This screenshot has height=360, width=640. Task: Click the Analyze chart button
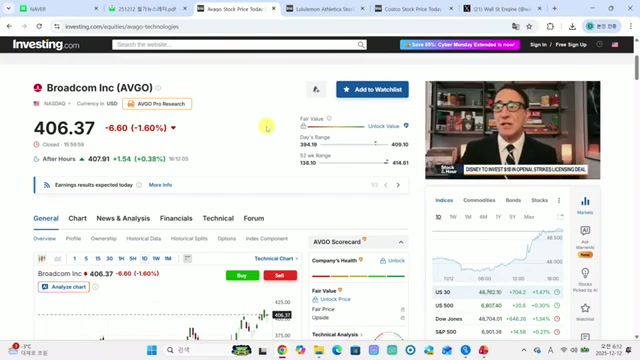point(64,287)
